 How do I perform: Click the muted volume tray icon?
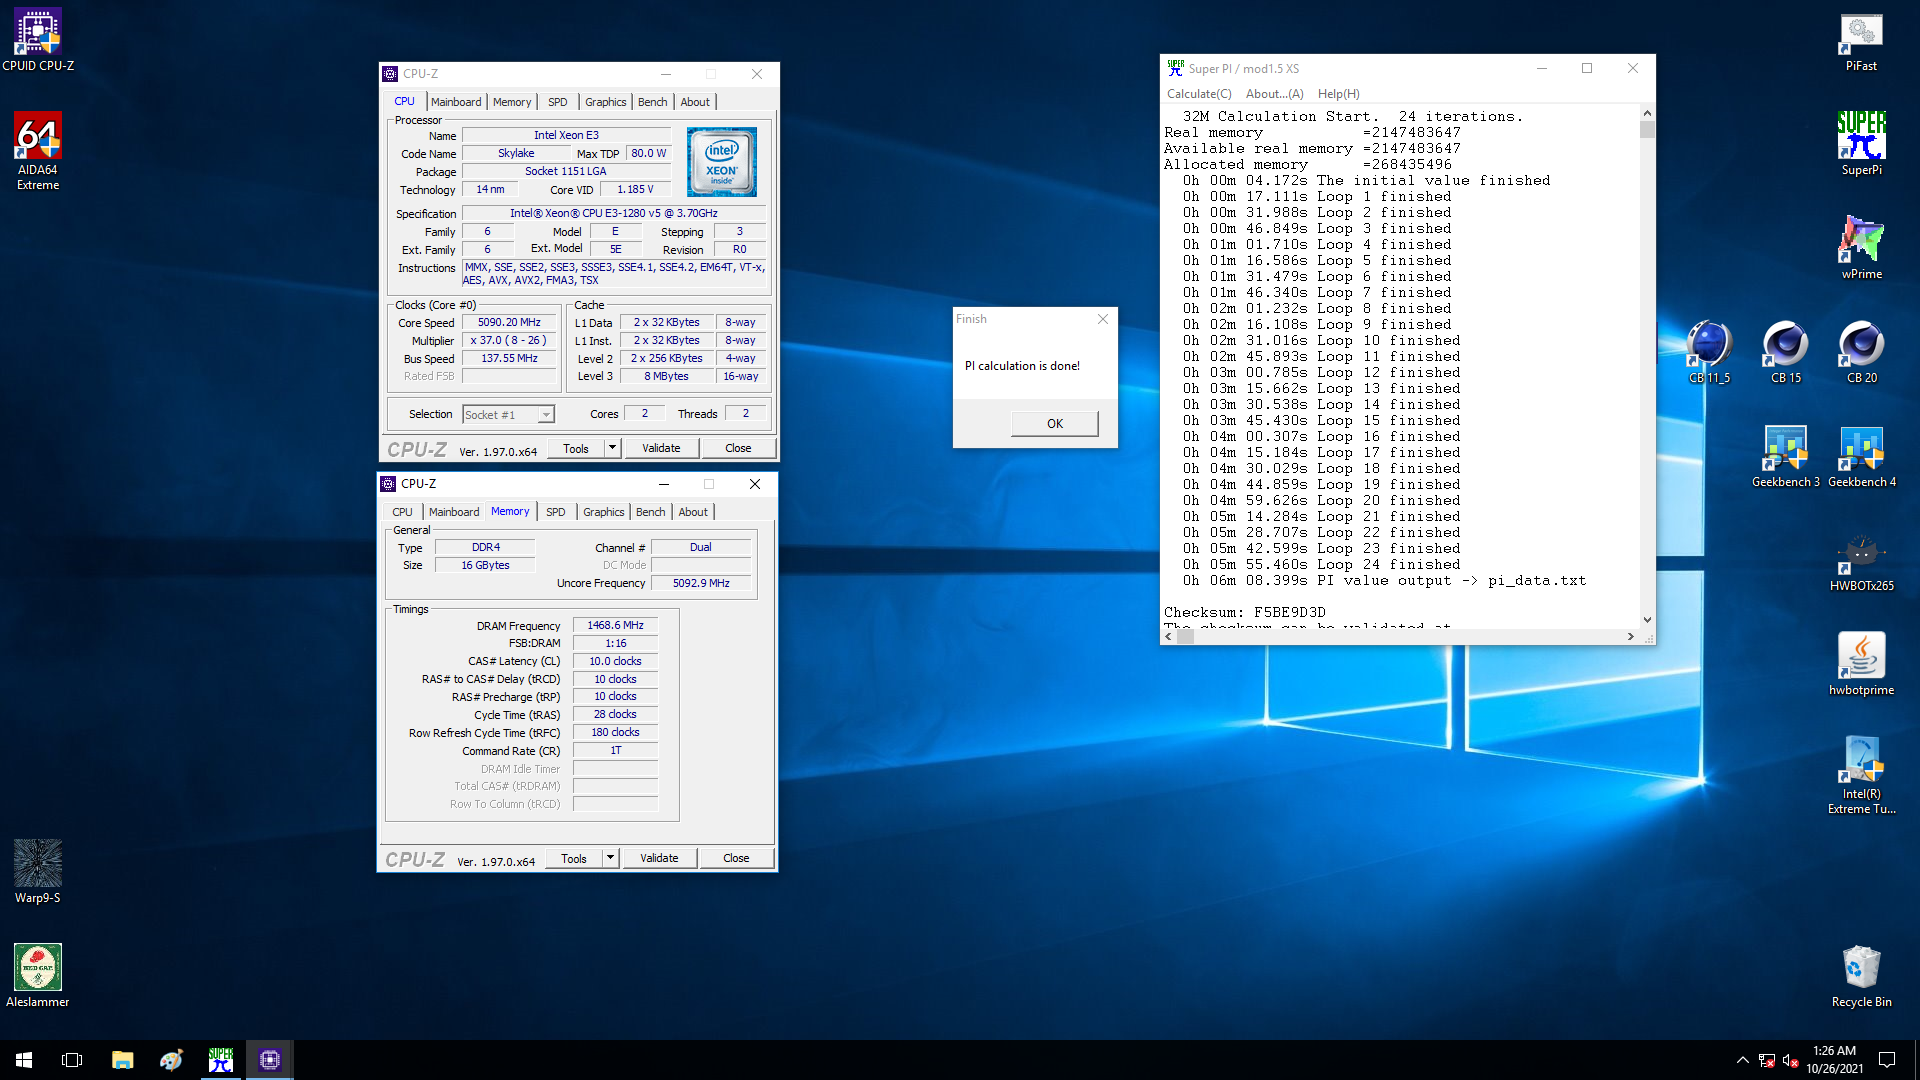pos(1791,1060)
